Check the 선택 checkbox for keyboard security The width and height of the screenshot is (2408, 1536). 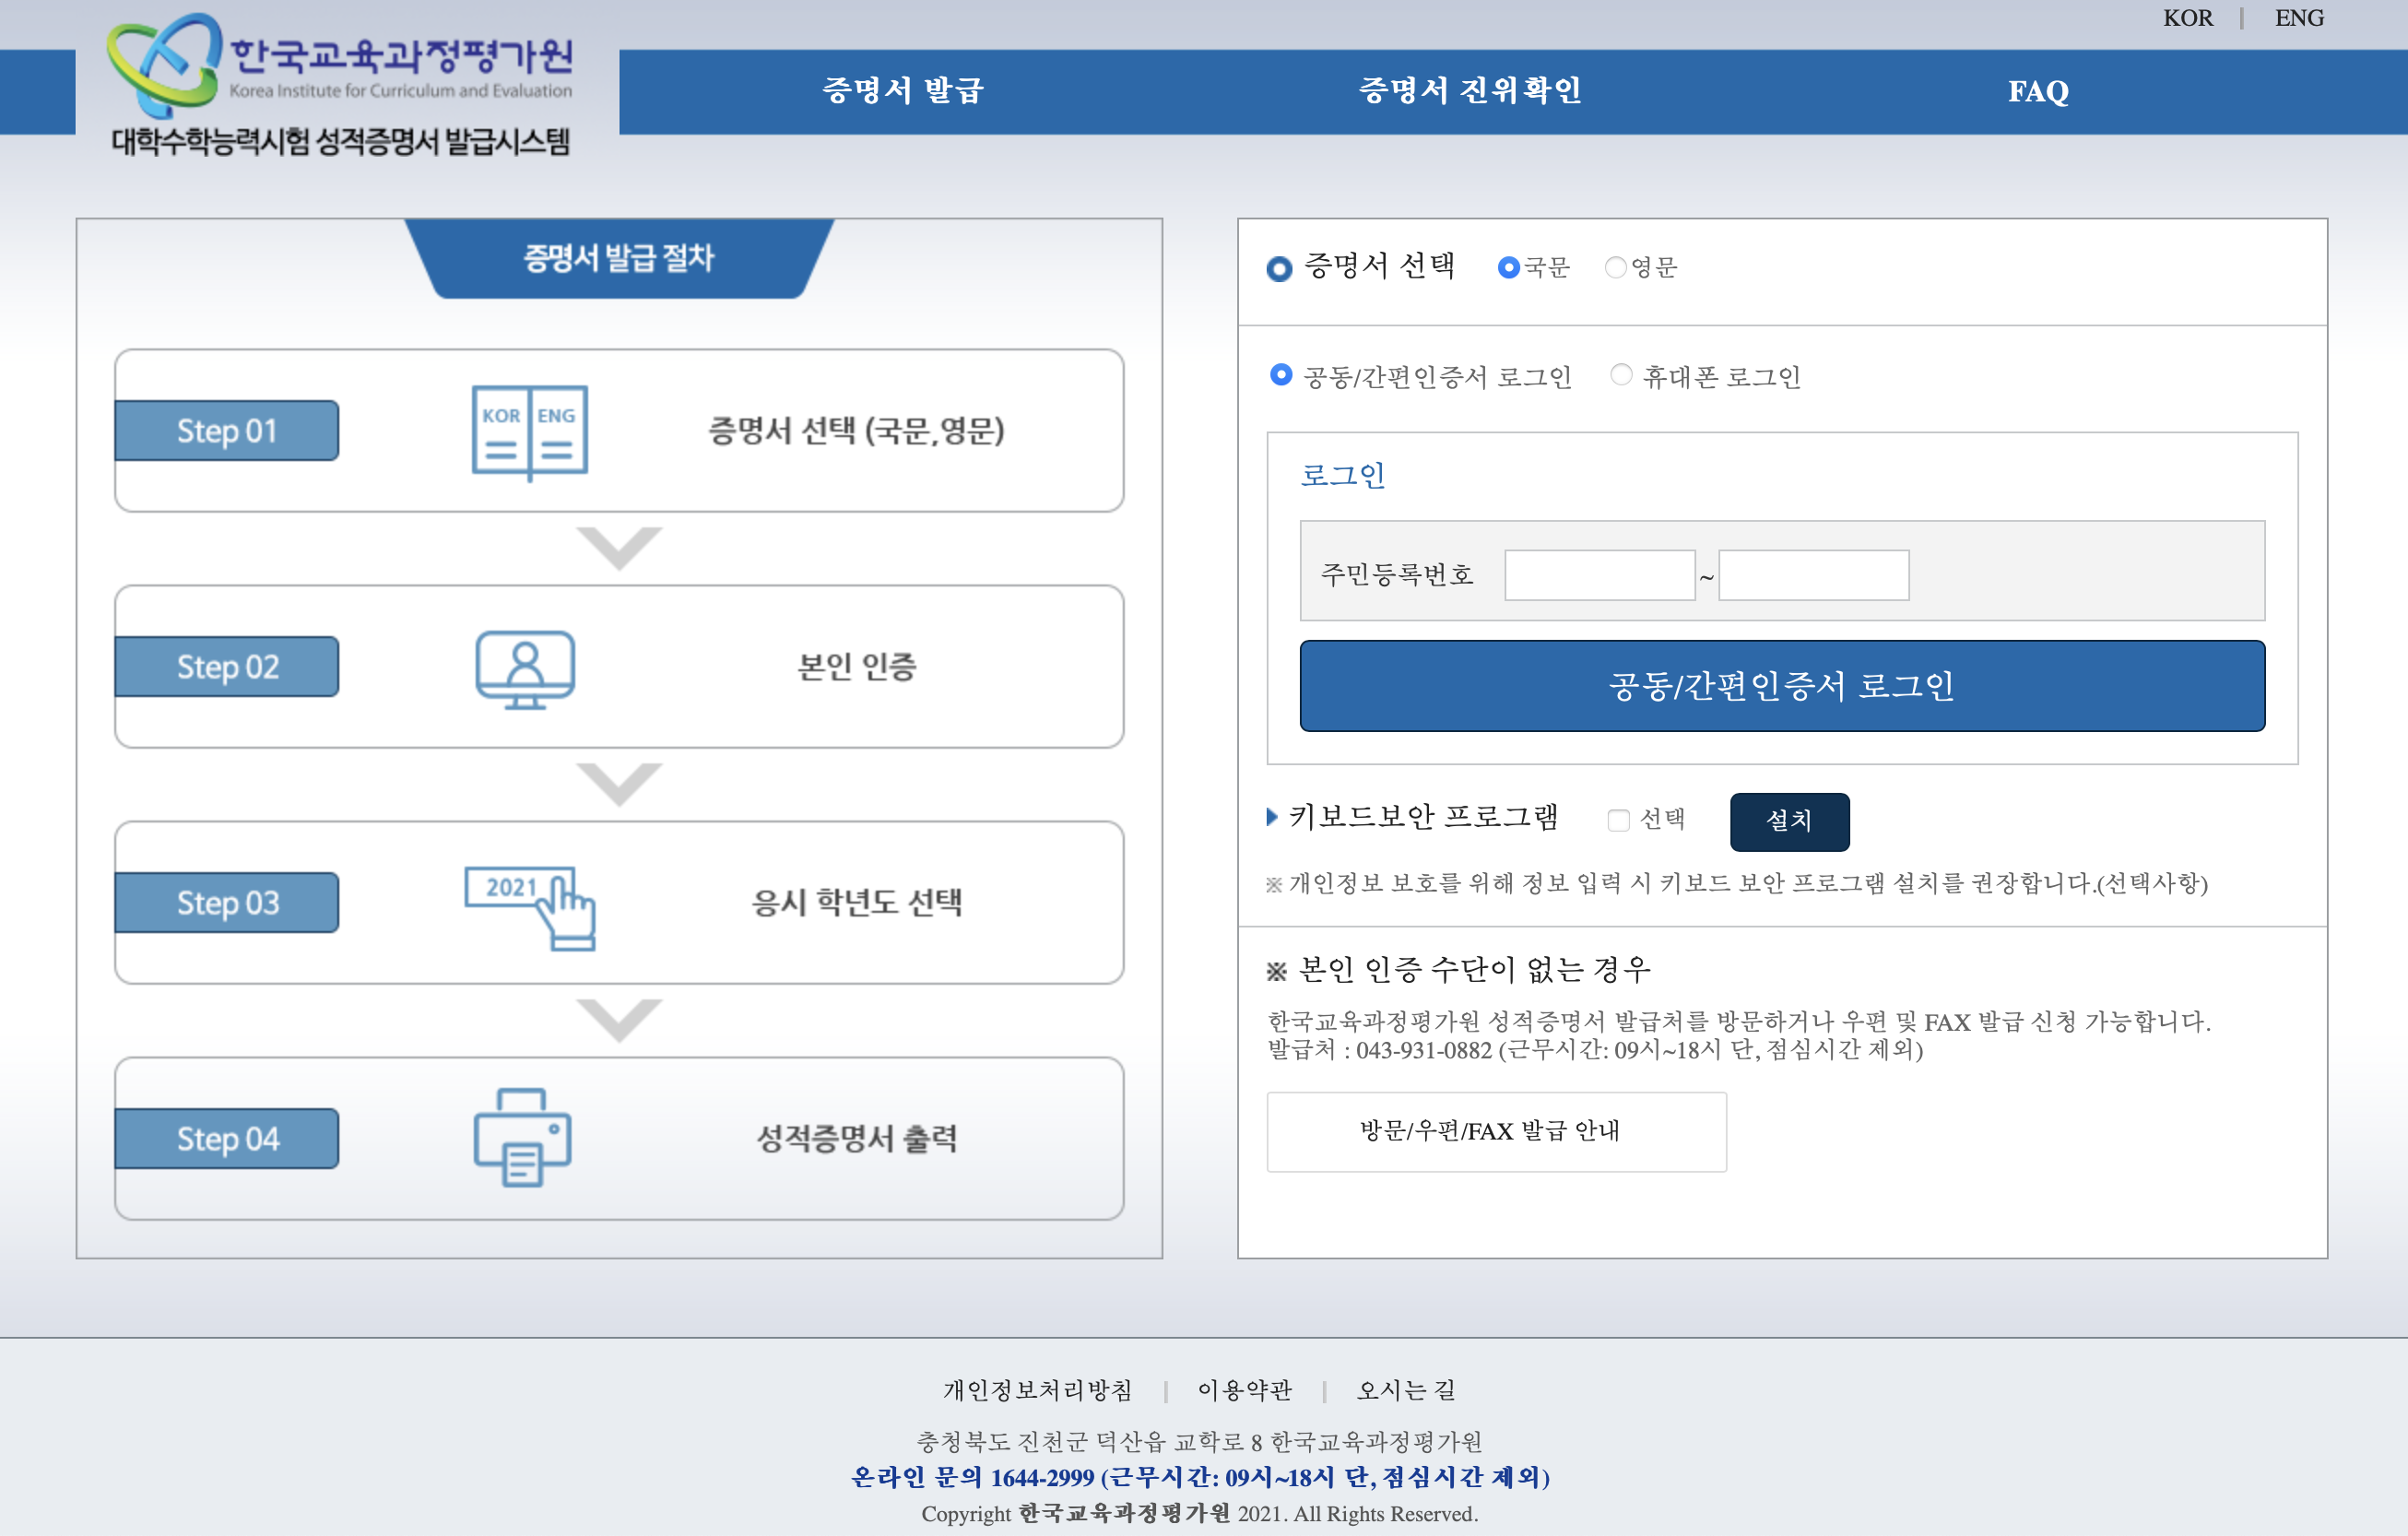(1617, 820)
